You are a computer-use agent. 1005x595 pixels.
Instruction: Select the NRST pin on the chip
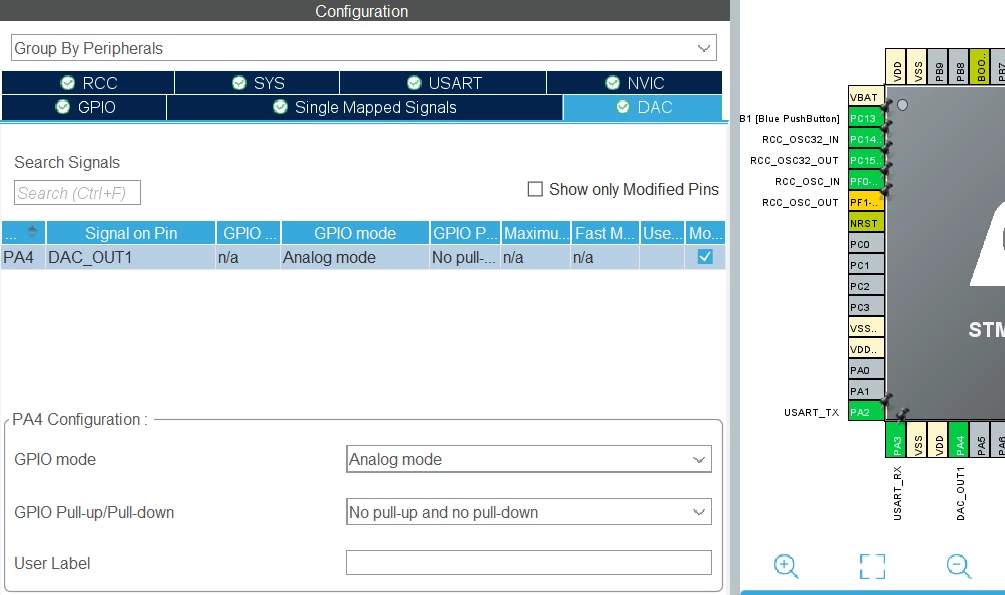tap(866, 223)
